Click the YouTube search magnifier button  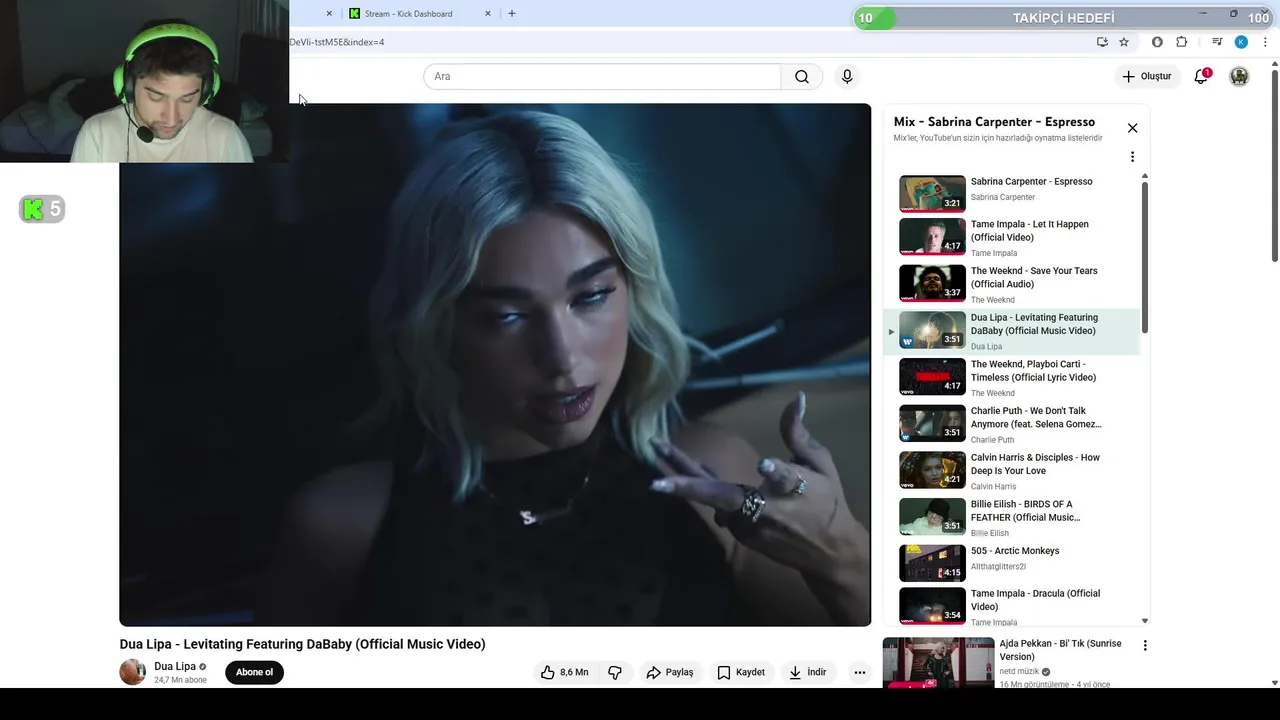tap(802, 77)
